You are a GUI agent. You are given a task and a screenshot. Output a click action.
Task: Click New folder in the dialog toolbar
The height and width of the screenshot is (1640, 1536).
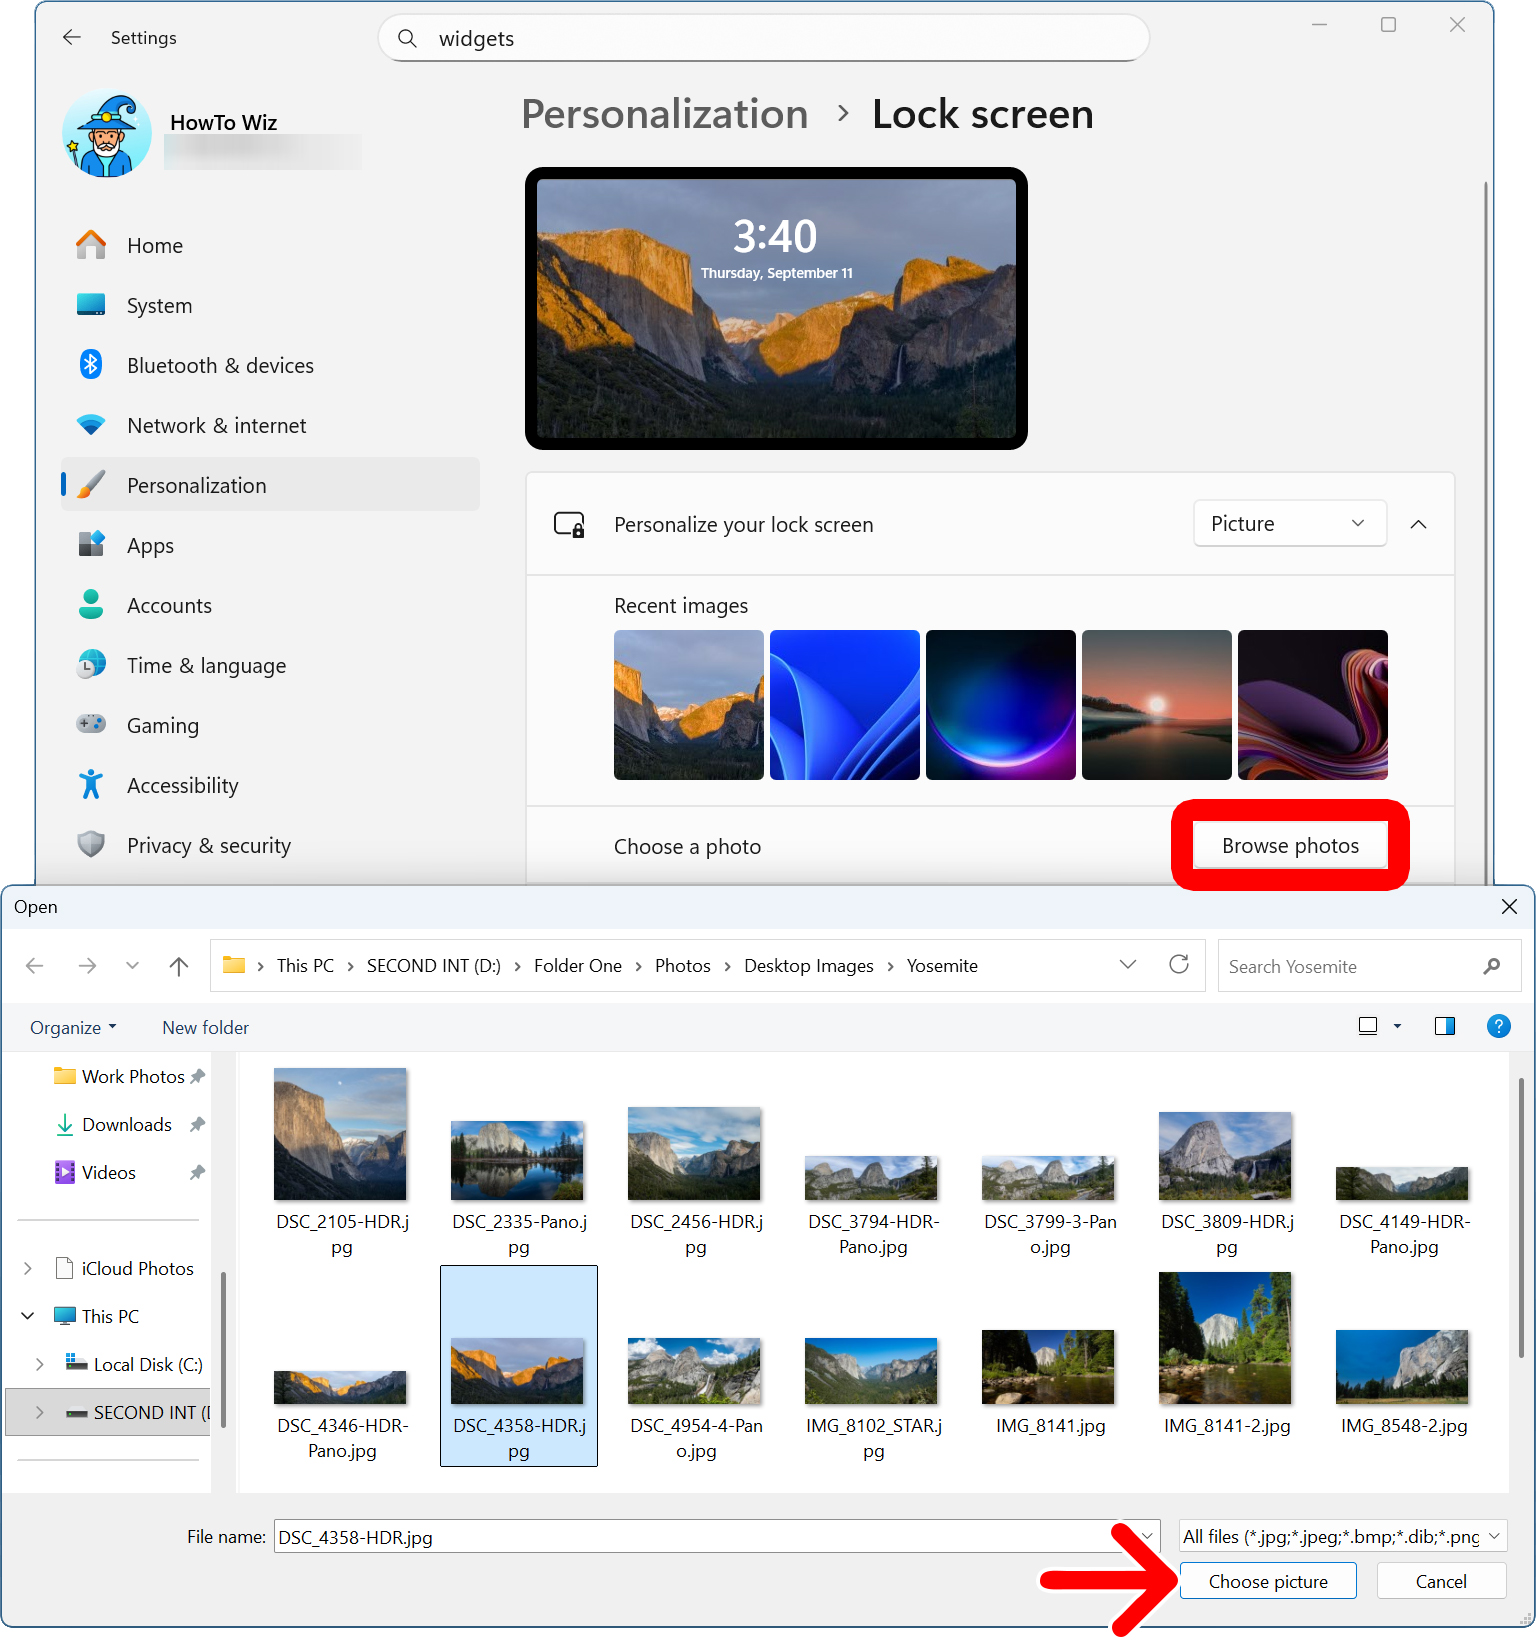pos(205,1028)
